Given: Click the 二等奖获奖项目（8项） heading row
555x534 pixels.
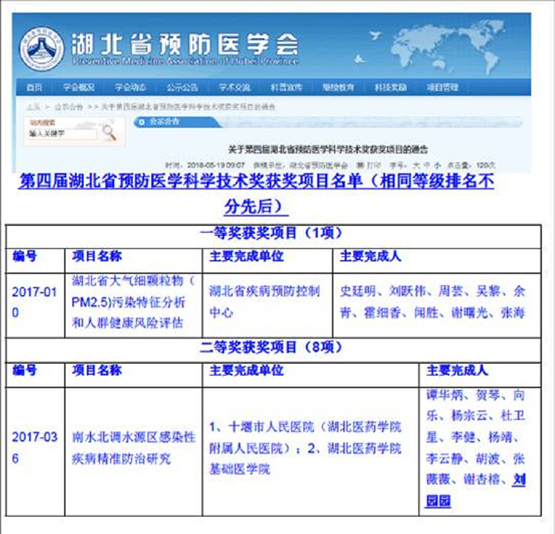Looking at the screenshot, I should (x=273, y=350).
